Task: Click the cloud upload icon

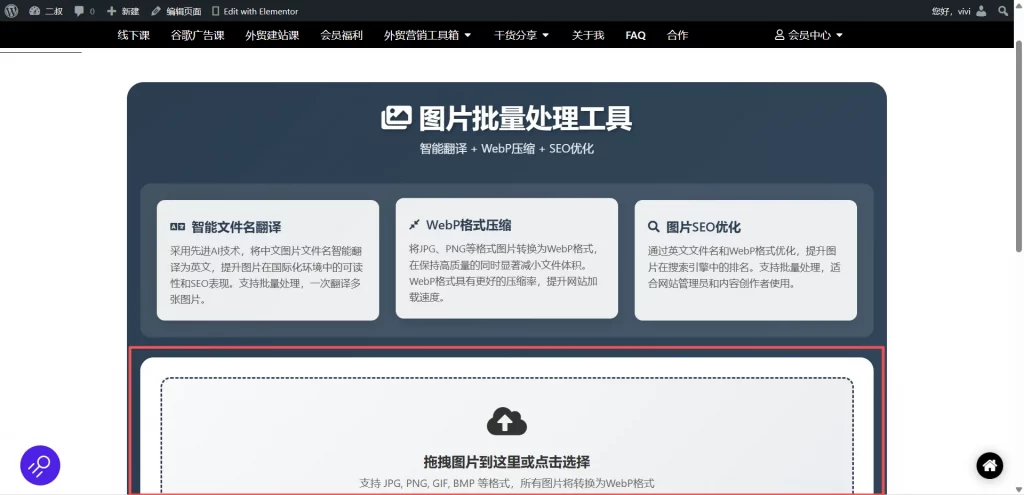Action: pyautogui.click(x=507, y=422)
